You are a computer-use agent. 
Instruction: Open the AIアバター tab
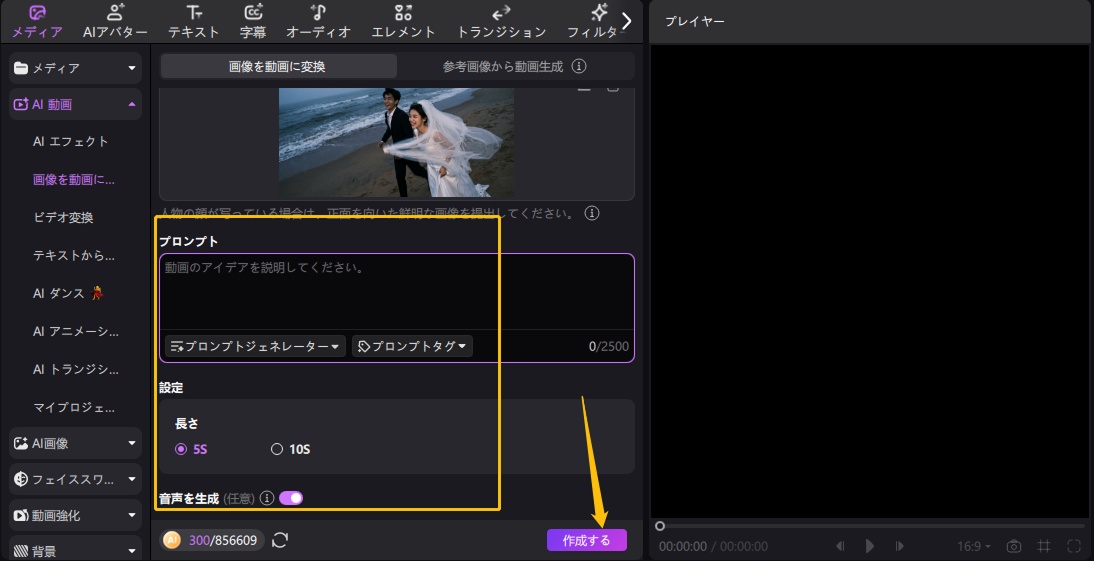(115, 22)
